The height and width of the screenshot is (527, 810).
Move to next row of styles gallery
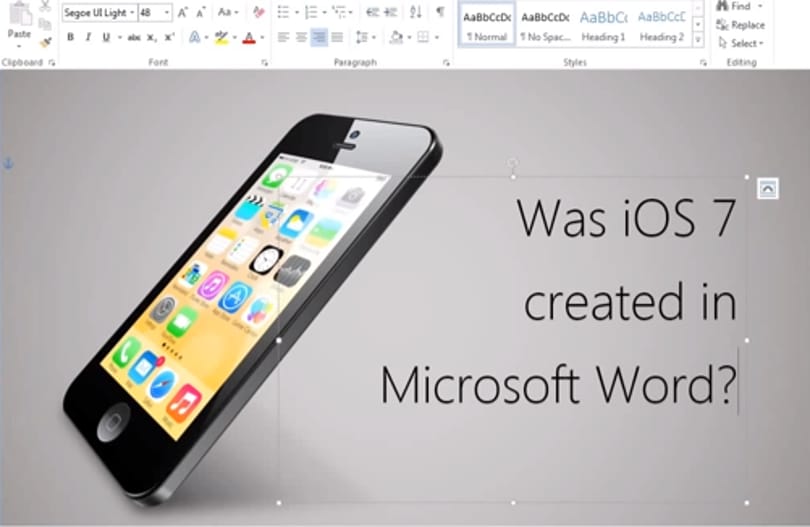coord(698,24)
